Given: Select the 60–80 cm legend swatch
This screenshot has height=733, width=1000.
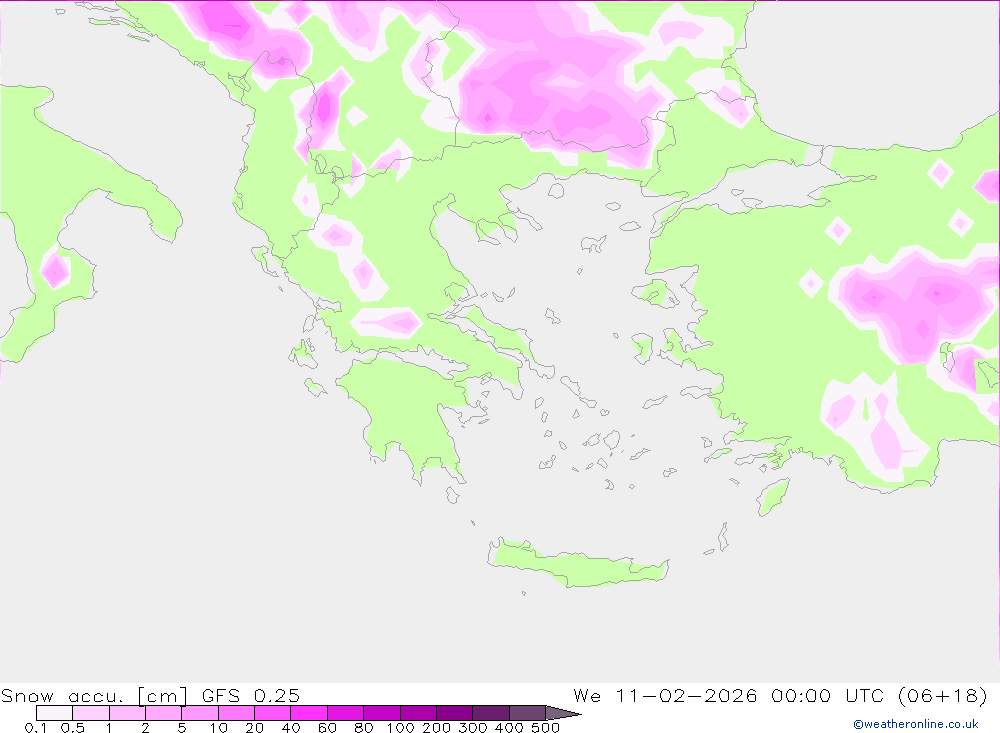Looking at the screenshot, I should (346, 713).
